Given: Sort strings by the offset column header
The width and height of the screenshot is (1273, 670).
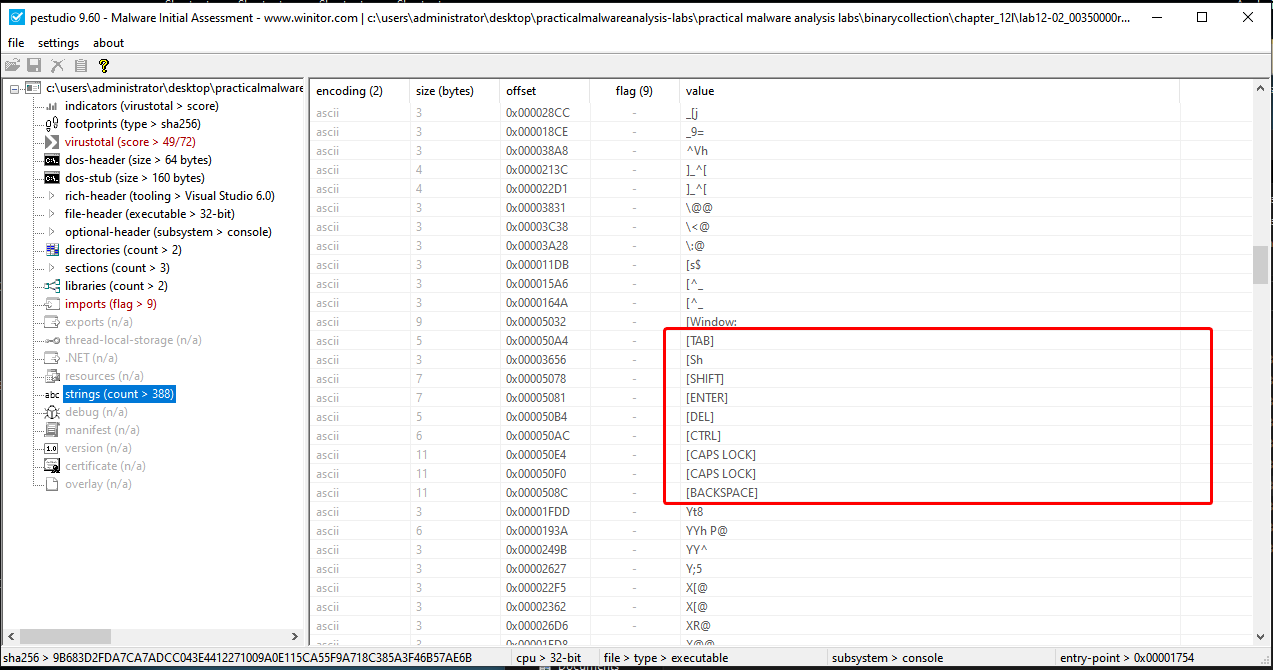Looking at the screenshot, I should pyautogui.click(x=521, y=91).
